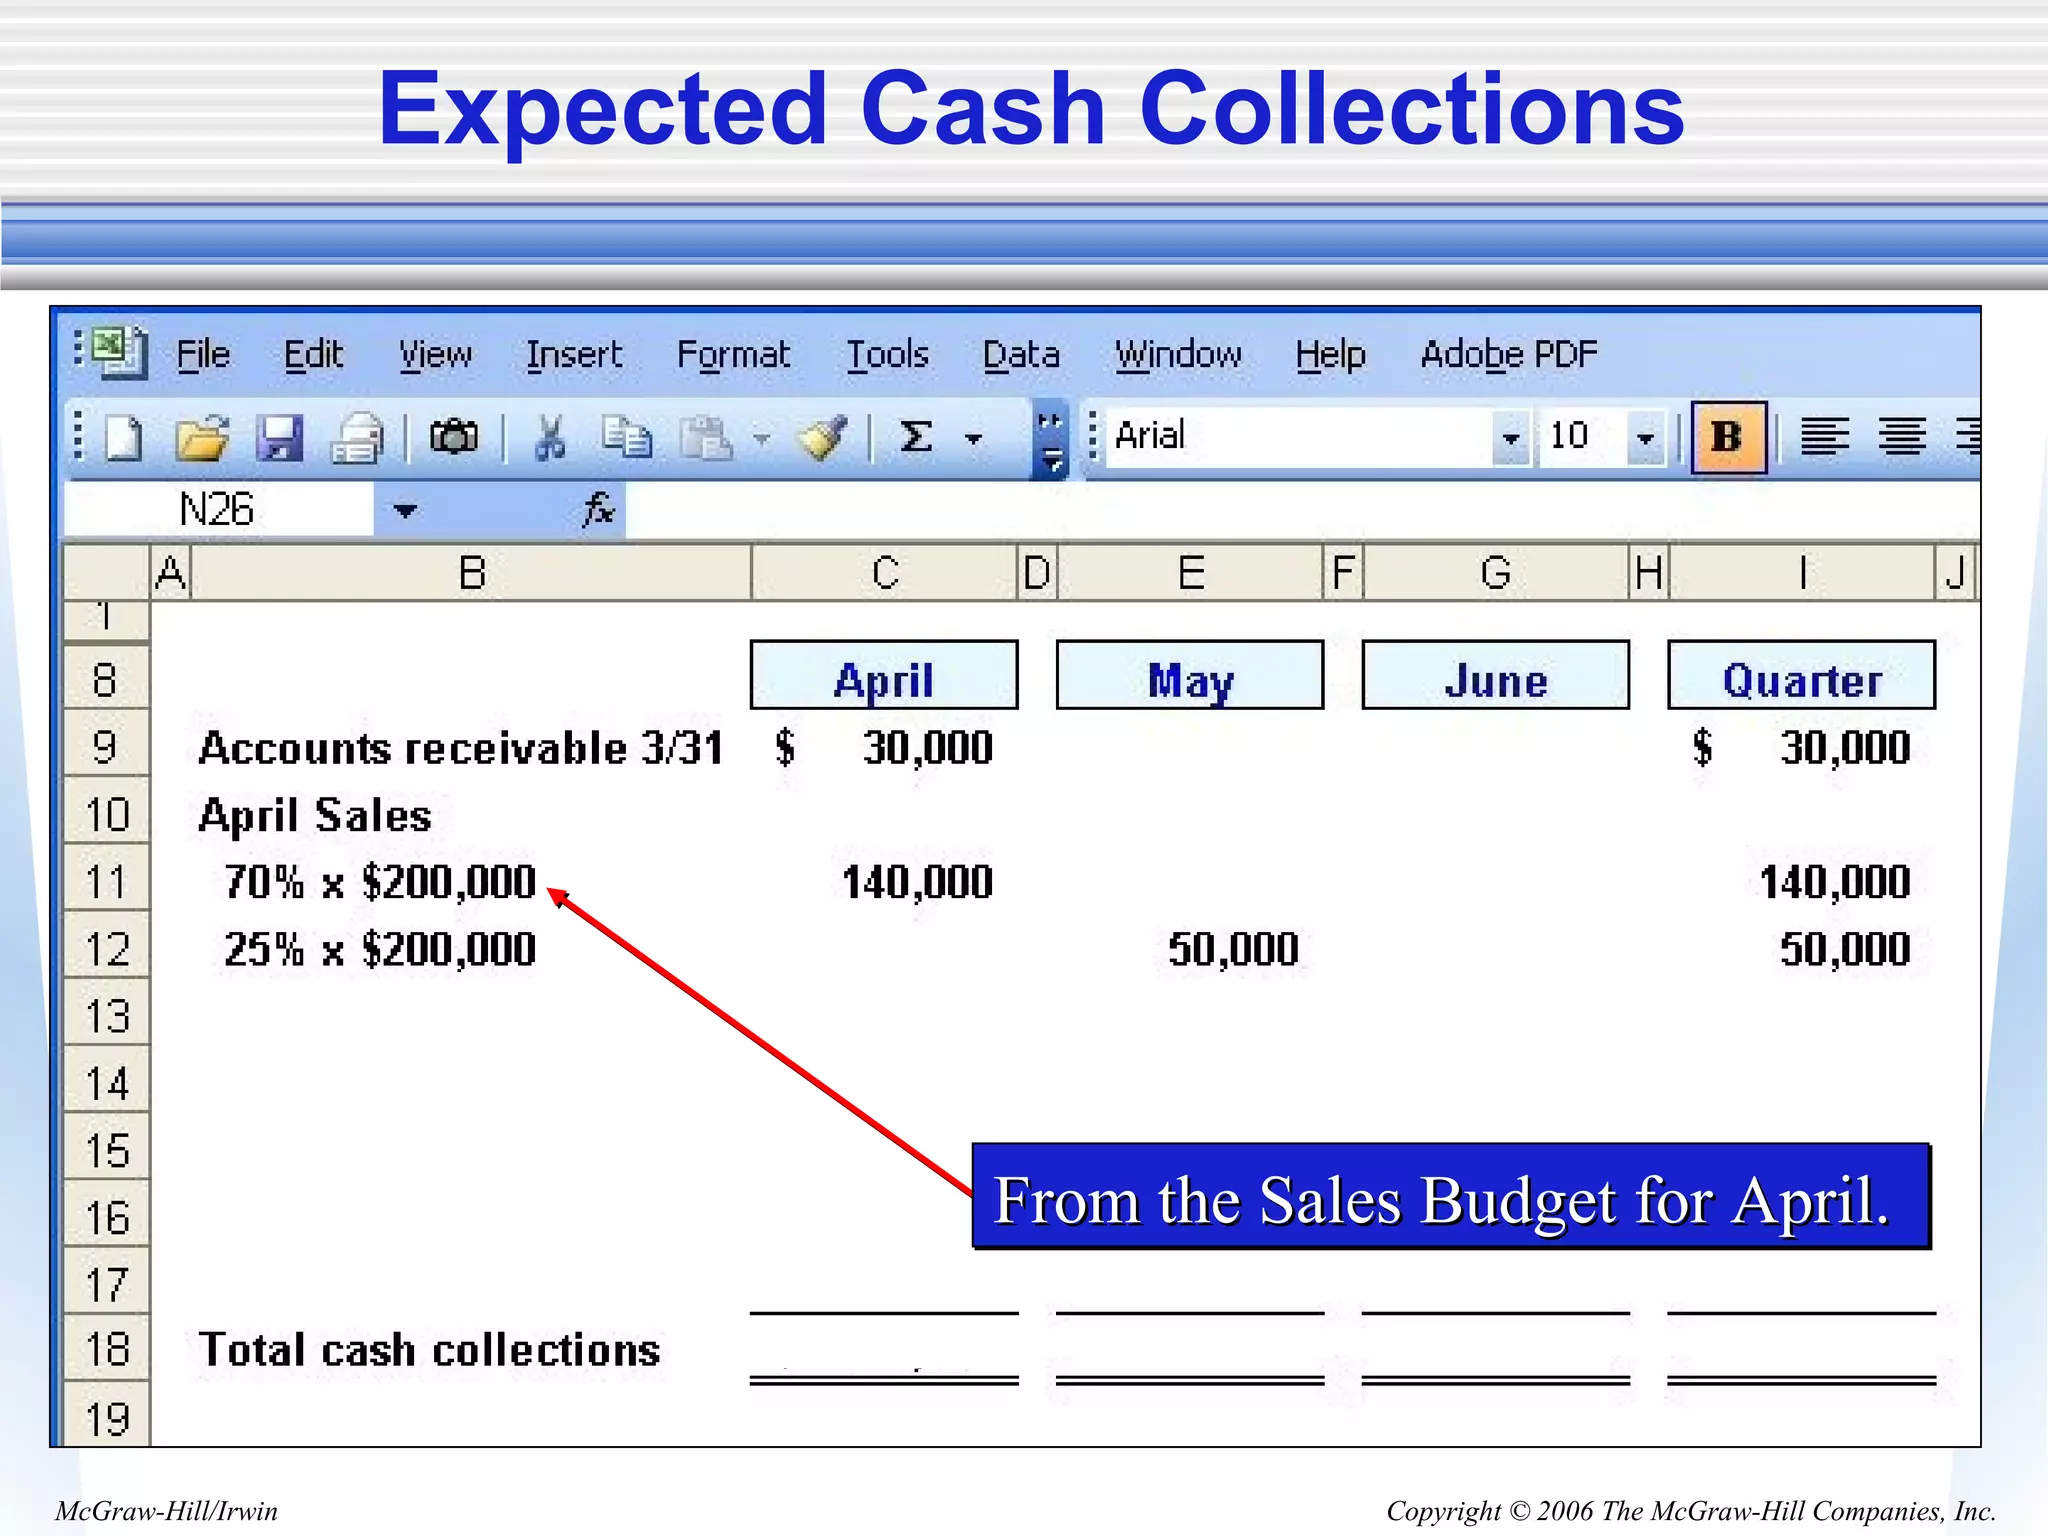2048x1536 pixels.
Task: Cut selection with the scissors icon
Action: [x=550, y=437]
